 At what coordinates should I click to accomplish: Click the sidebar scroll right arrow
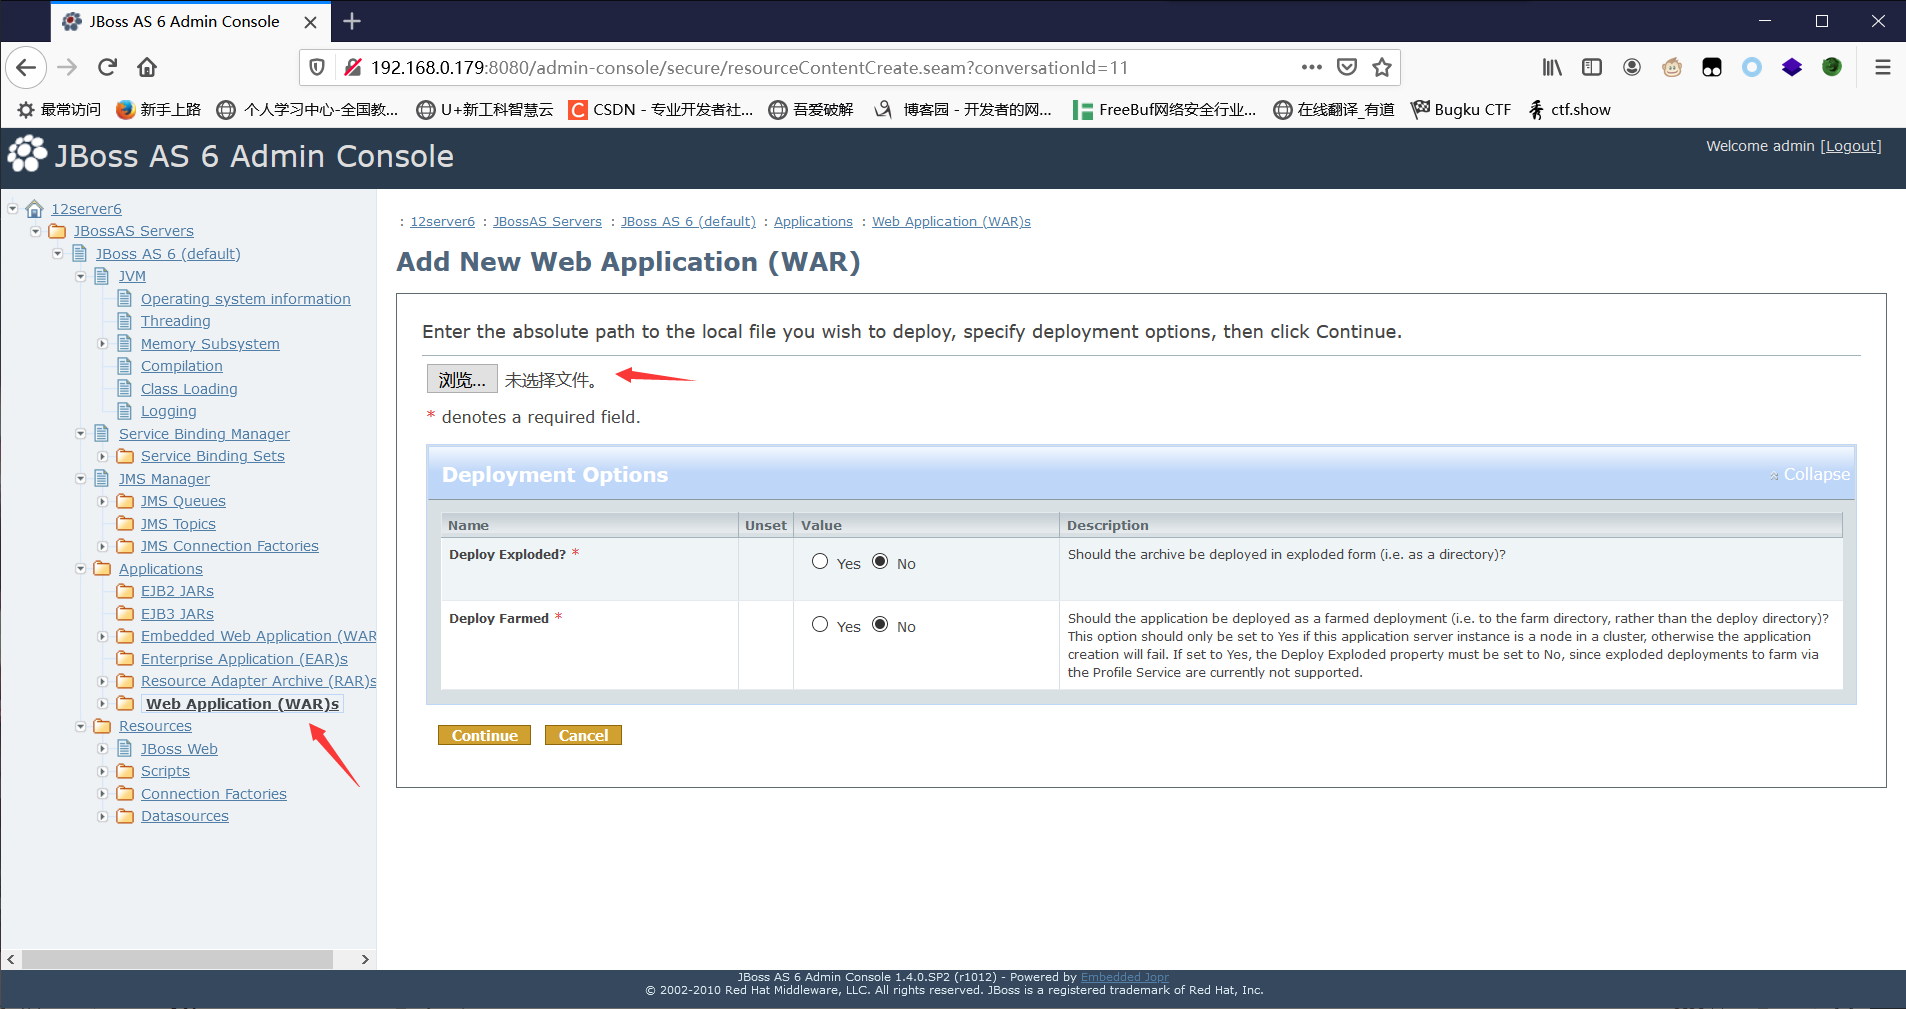tap(365, 959)
